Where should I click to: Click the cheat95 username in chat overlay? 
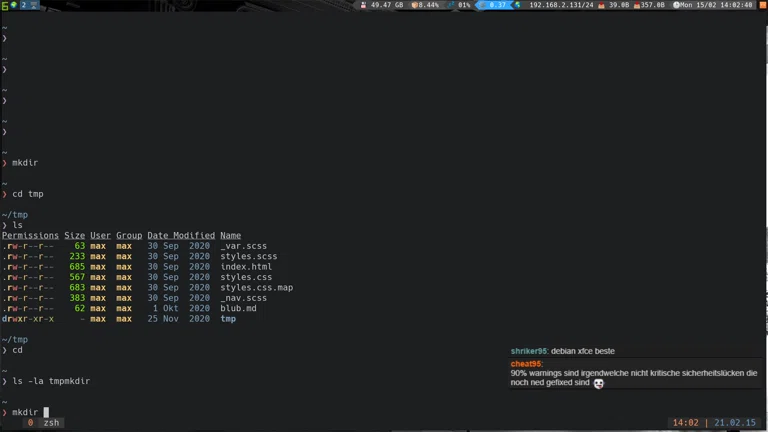526,364
